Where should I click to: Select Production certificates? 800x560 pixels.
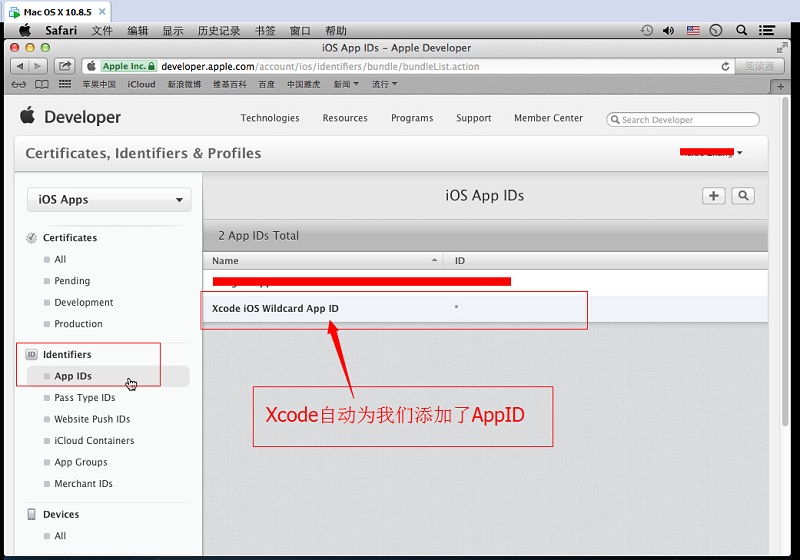78,324
